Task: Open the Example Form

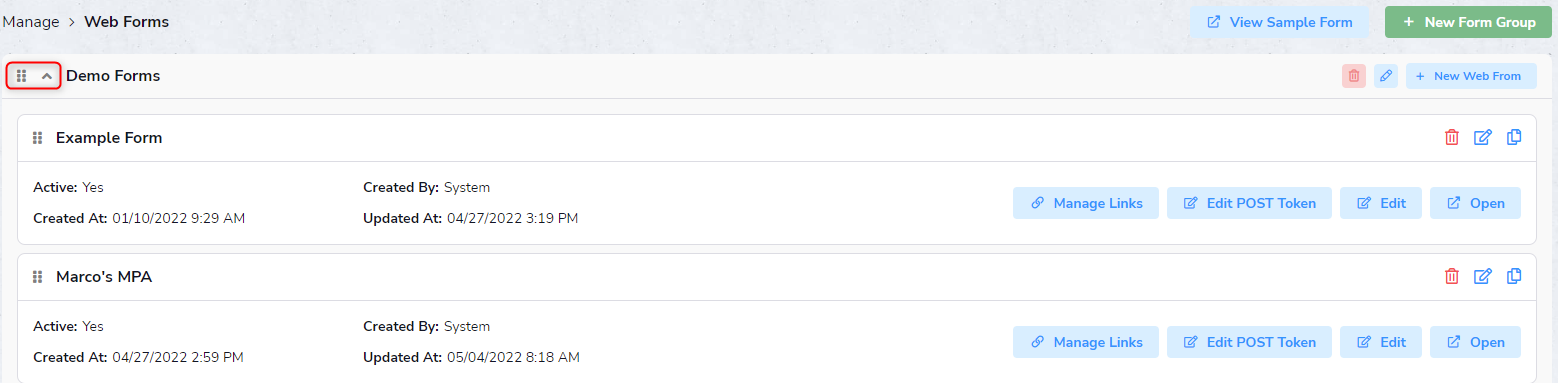Action: coord(1475,203)
